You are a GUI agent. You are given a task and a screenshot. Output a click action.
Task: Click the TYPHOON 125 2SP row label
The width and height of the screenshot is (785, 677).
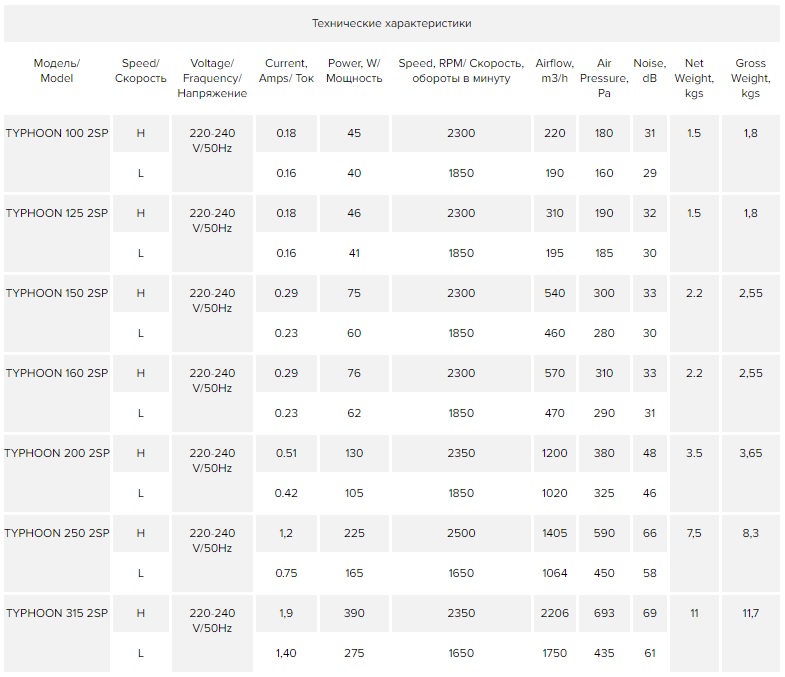[x=57, y=213]
